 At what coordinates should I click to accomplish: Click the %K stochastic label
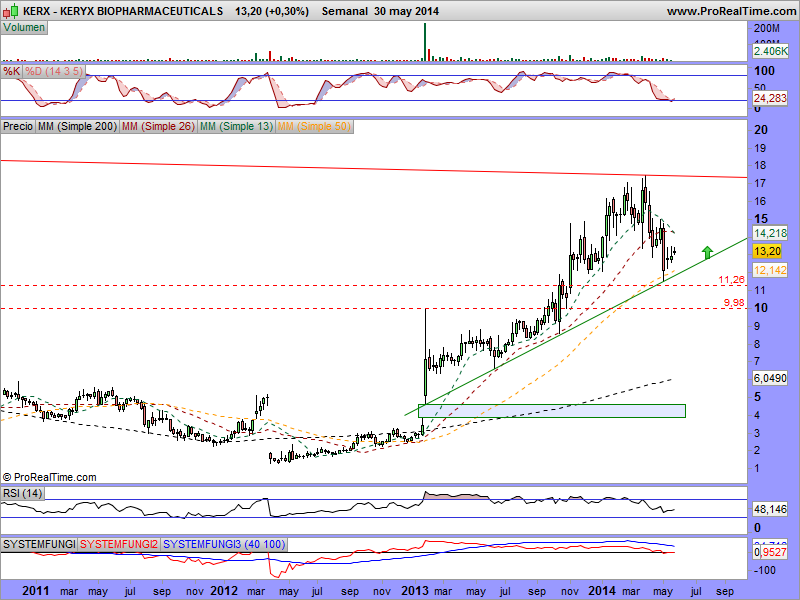coord(11,71)
